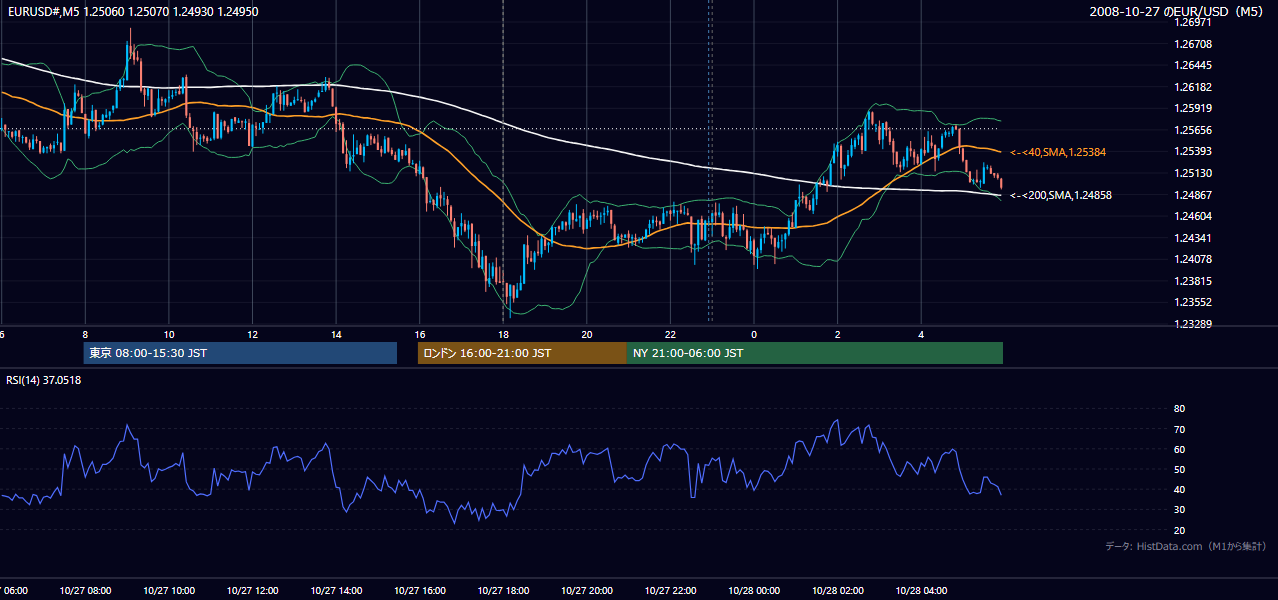Image resolution: width=1278 pixels, height=600 pixels.
Task: Click hour label 10 under the price chart
Action: pos(169,334)
